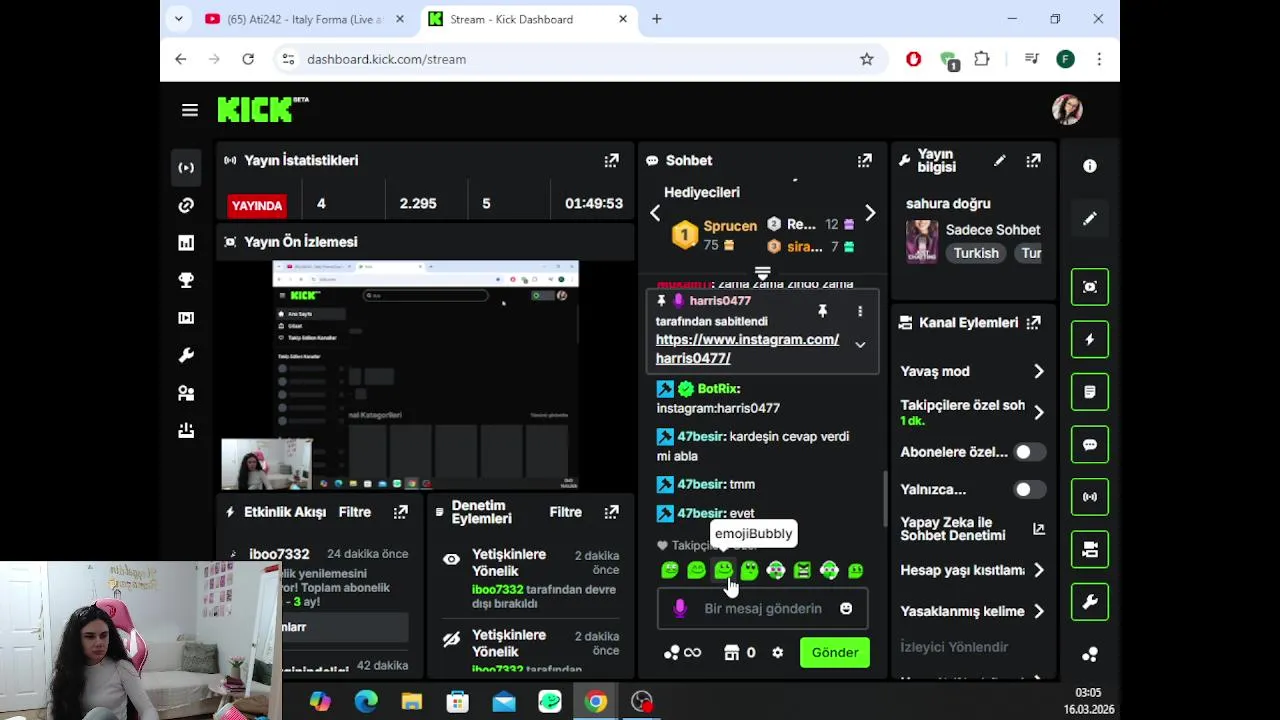Open Chrome tab search dropdown
Screen dimensions: 1280x720
[178, 19]
